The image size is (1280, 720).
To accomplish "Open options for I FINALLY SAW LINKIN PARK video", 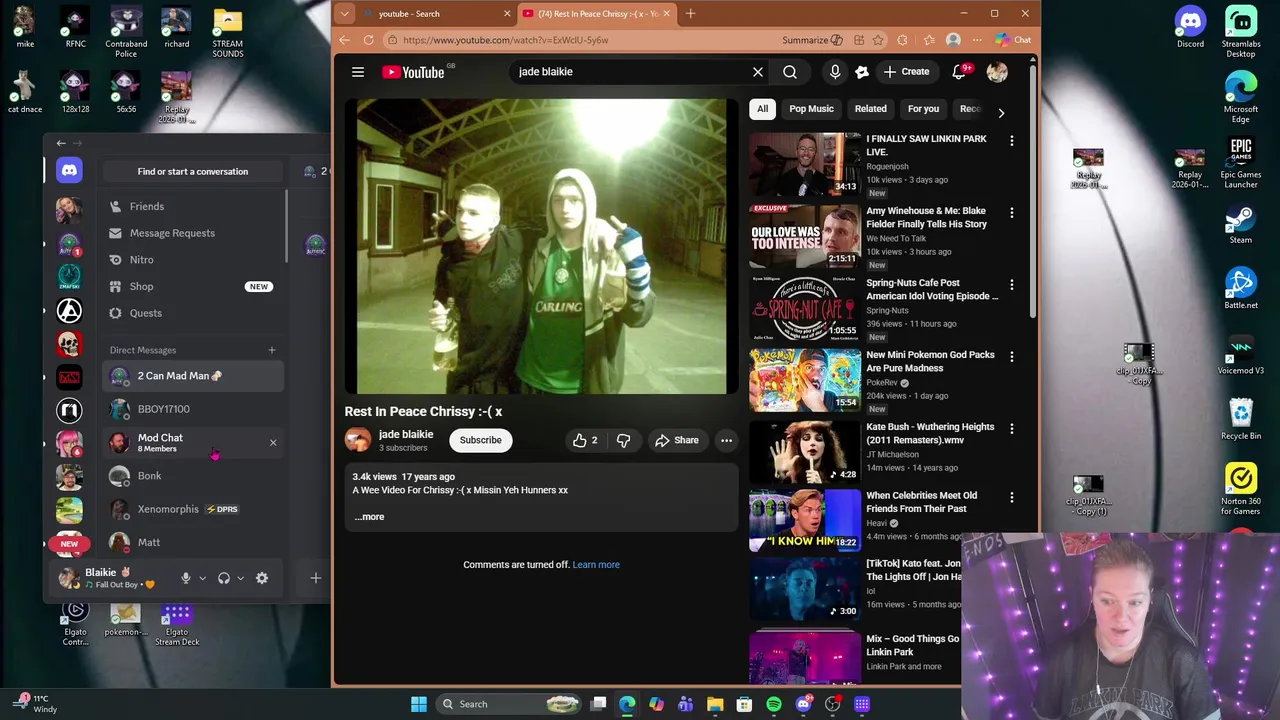I will tap(1011, 141).
